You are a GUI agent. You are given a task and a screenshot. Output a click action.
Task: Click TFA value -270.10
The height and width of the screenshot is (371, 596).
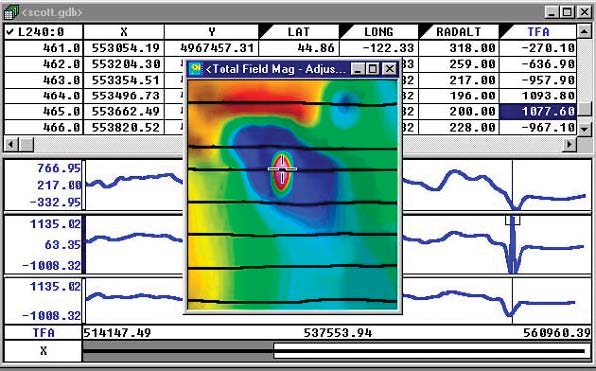538,48
